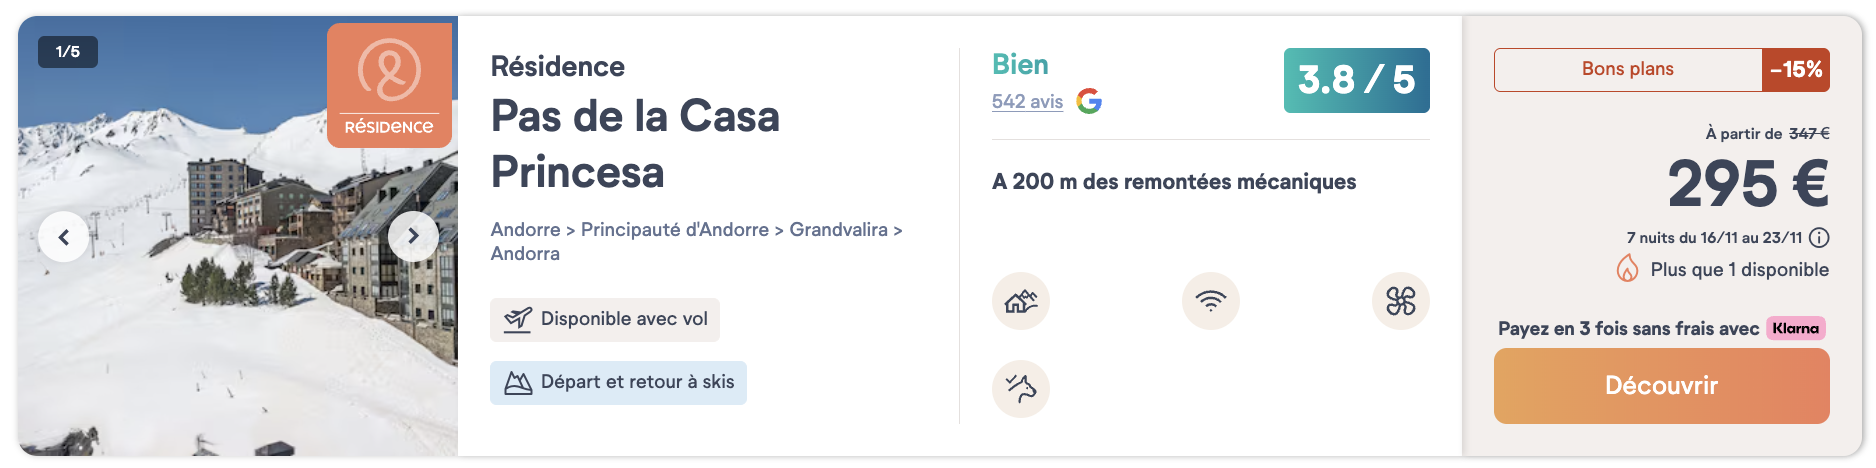Image resolution: width=1876 pixels, height=468 pixels.
Task: Click the Wi-Fi amenity icon
Action: coord(1210,301)
